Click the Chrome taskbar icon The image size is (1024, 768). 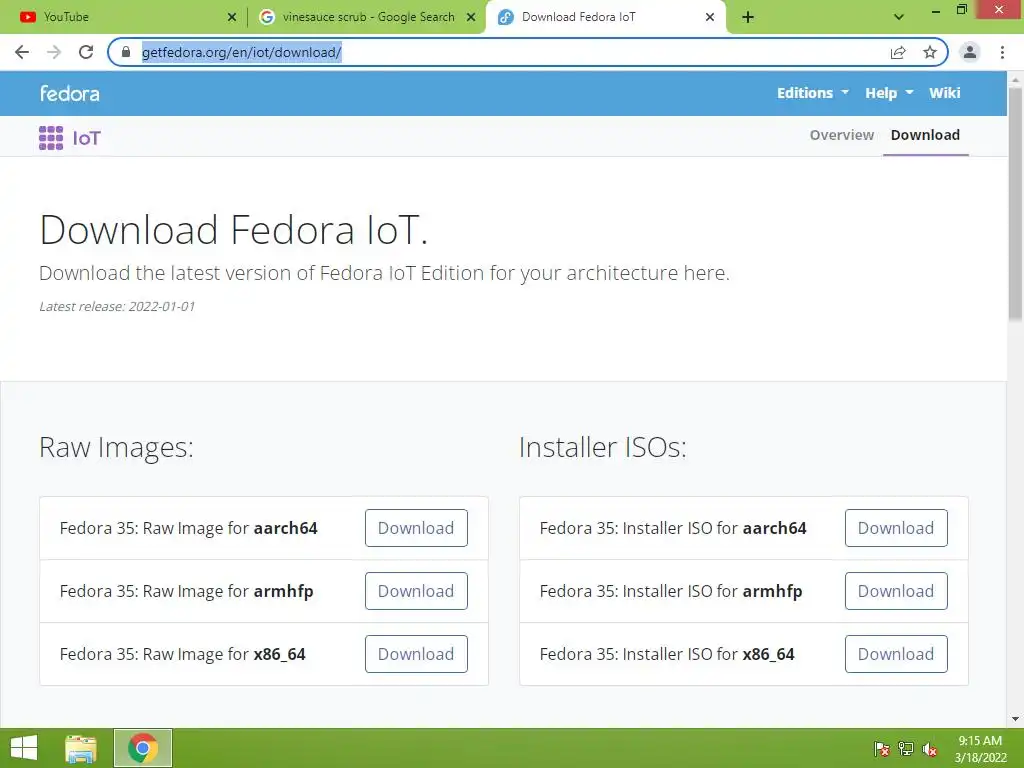(143, 748)
